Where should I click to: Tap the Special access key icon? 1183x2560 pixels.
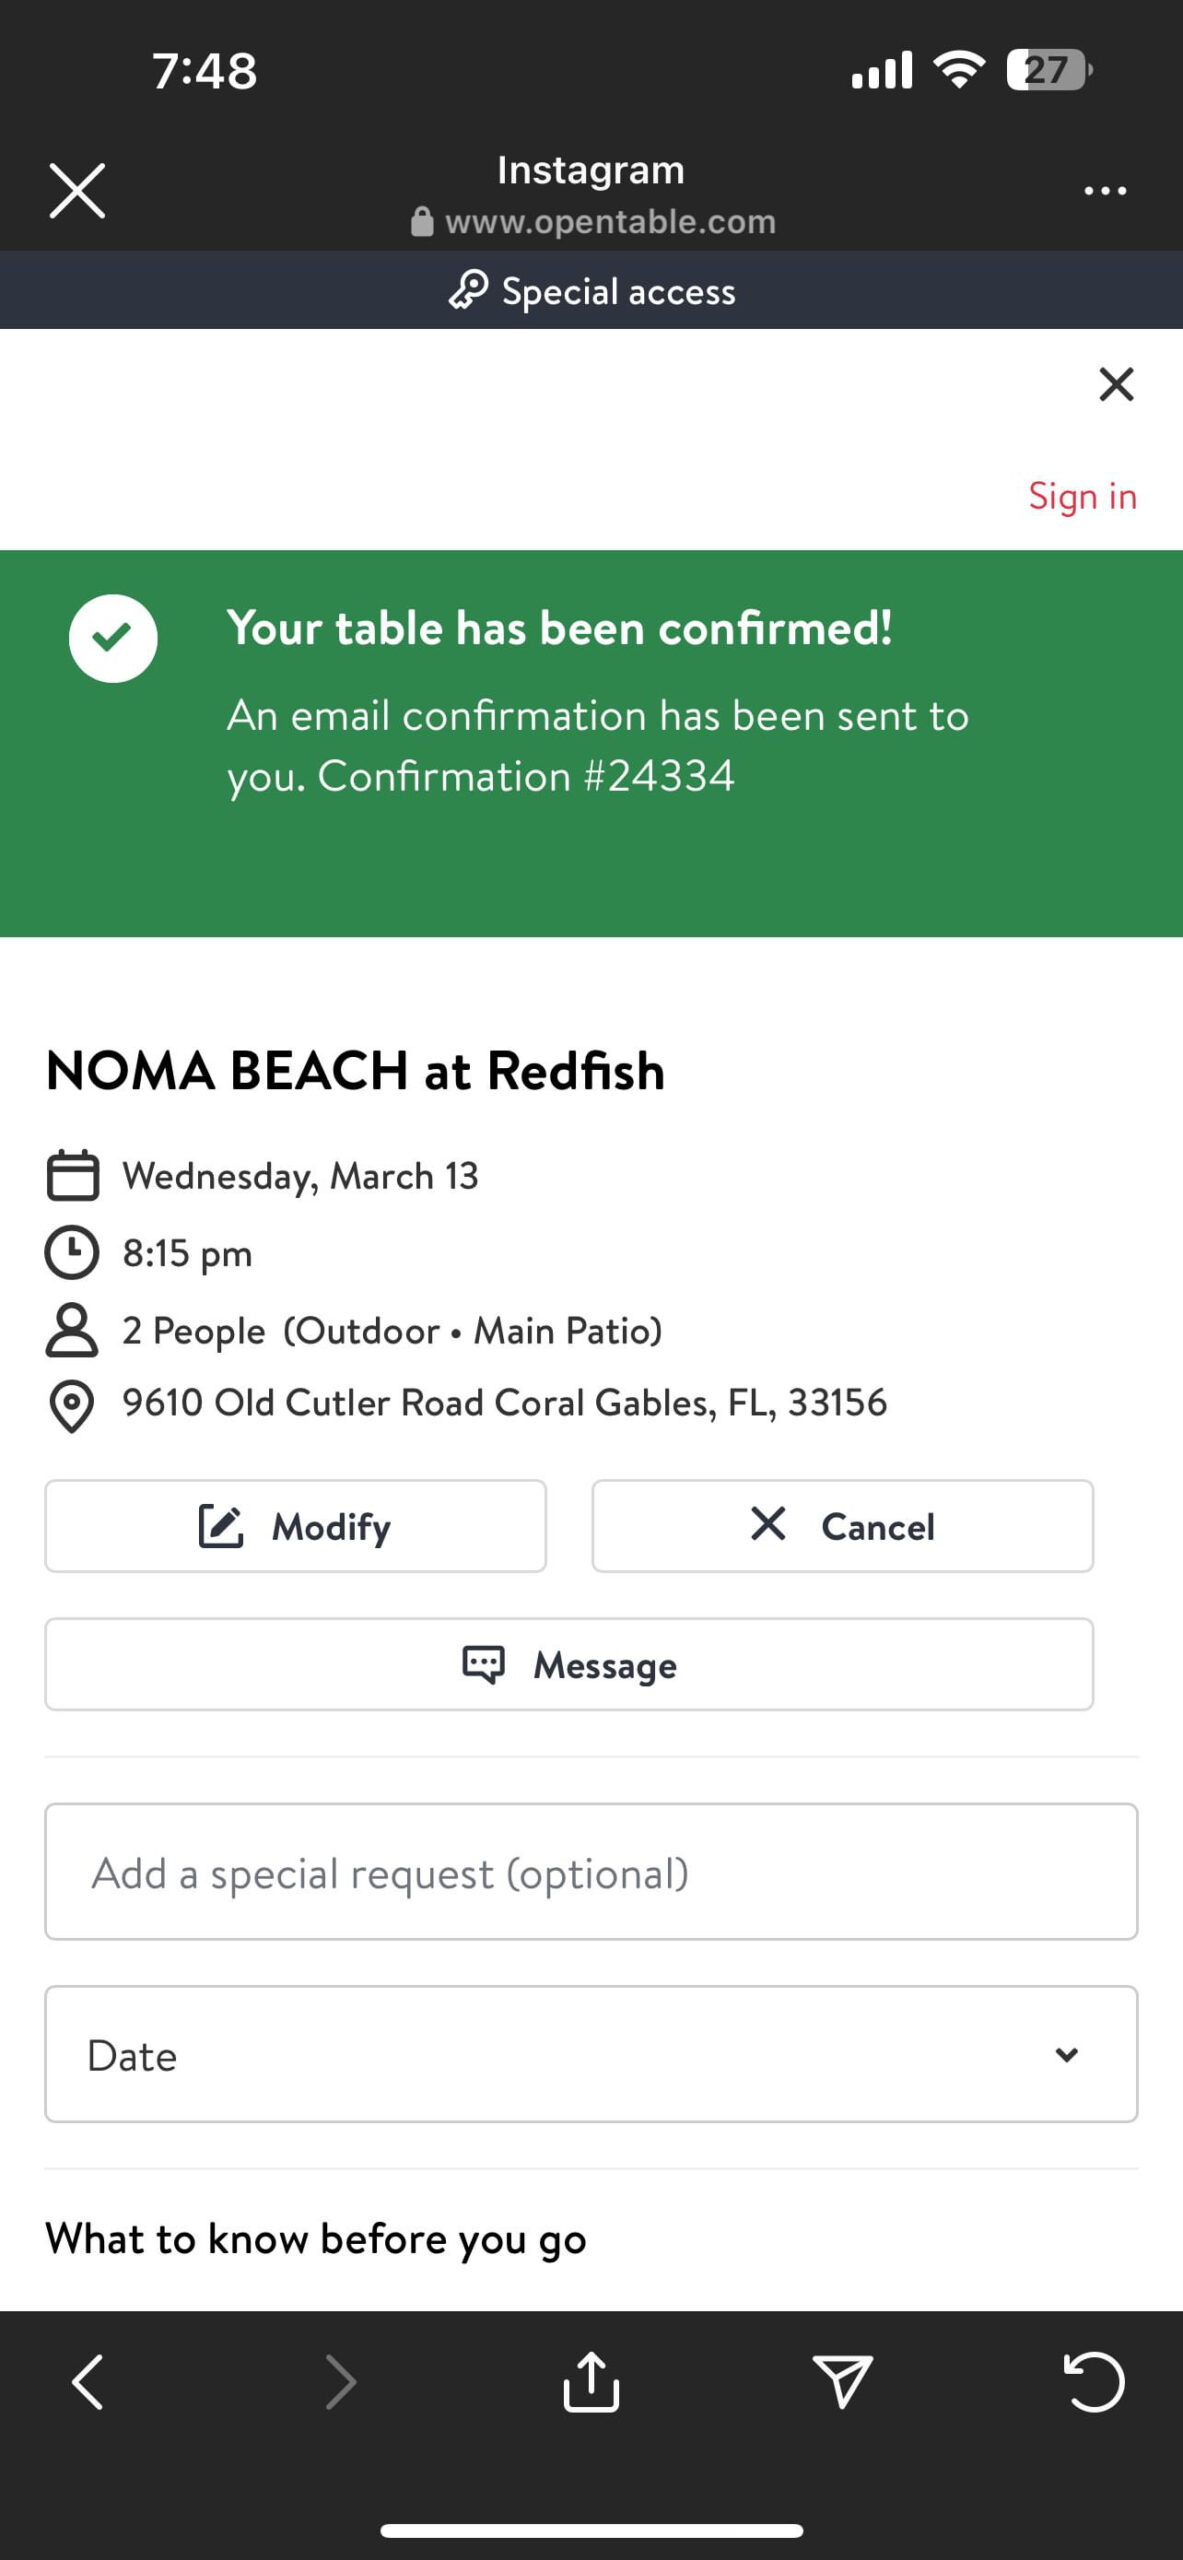click(x=468, y=290)
